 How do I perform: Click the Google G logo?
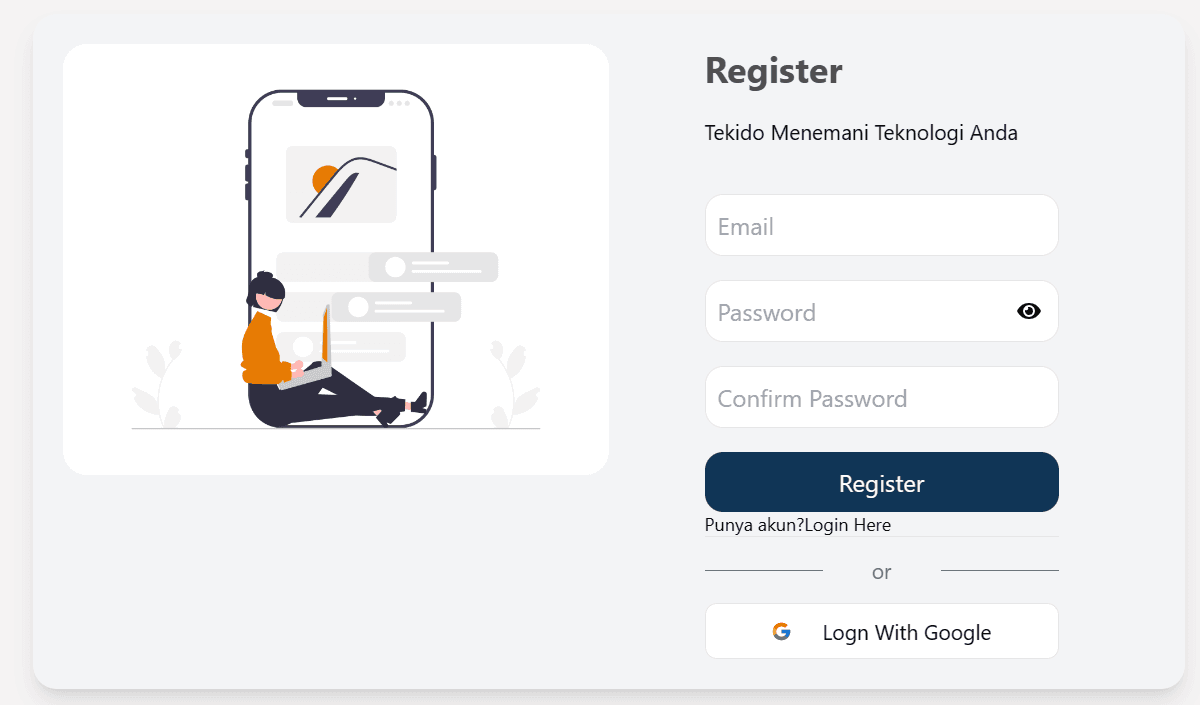coord(781,631)
